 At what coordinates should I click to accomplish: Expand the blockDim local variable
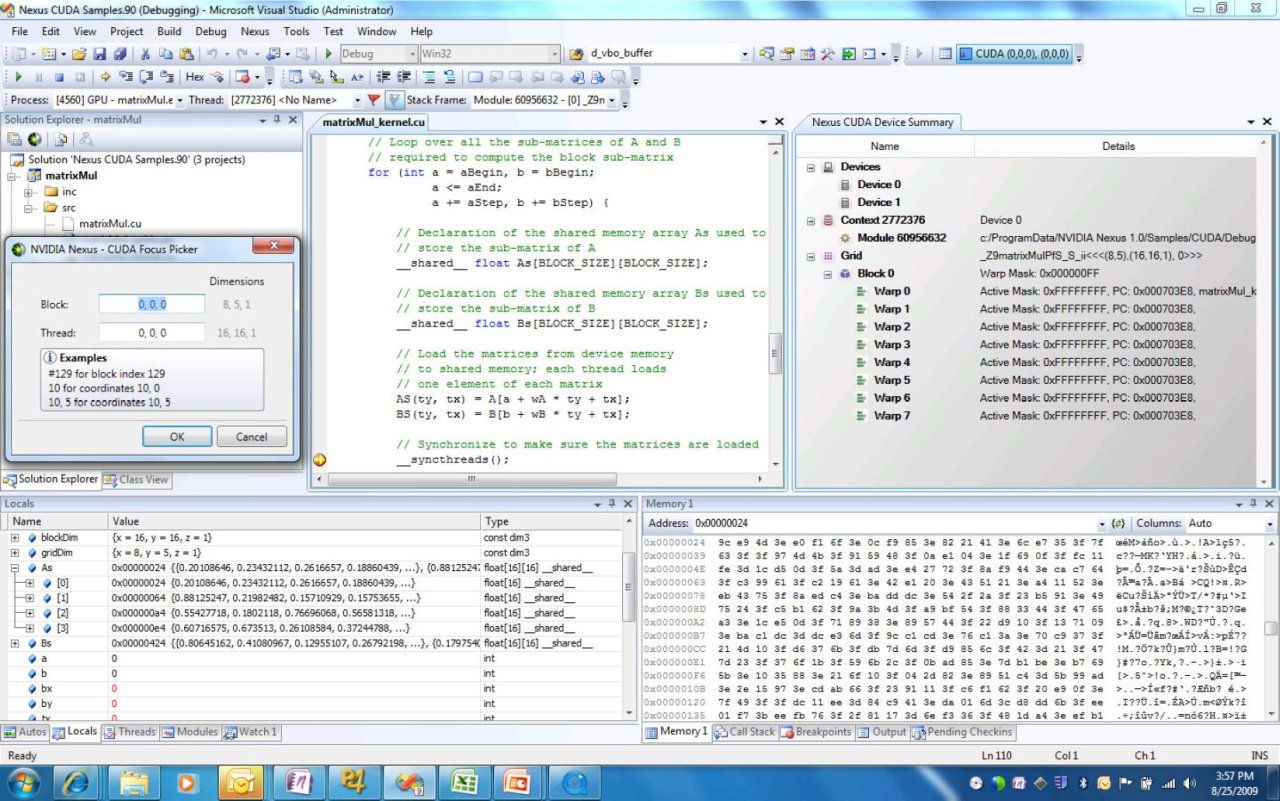point(15,538)
